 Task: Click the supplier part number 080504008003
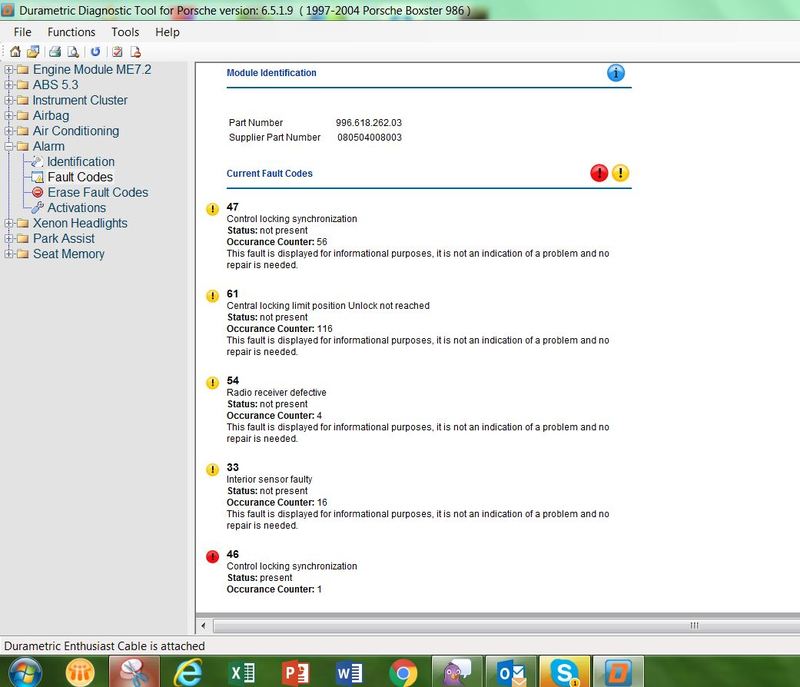point(369,138)
